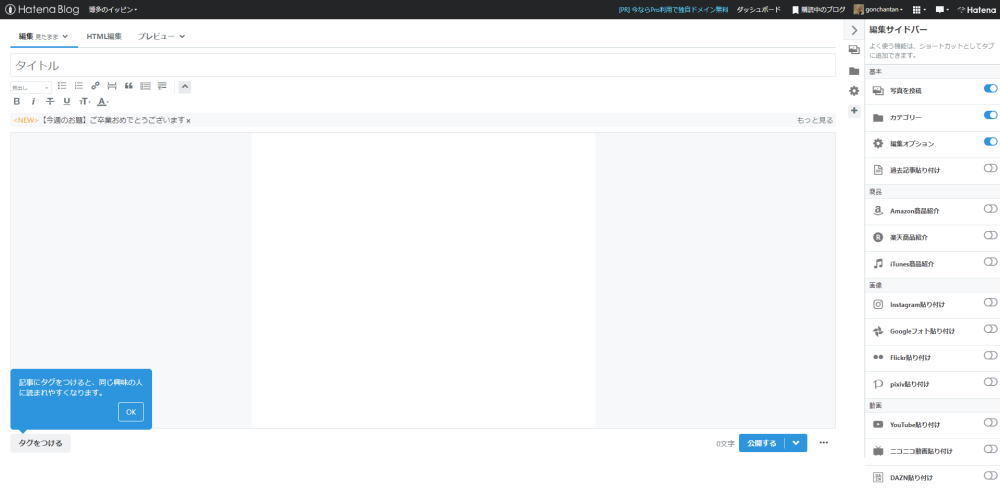Open the 編集 見たまま editor tab
This screenshot has height=490, width=1000.
pyautogui.click(x=43, y=36)
